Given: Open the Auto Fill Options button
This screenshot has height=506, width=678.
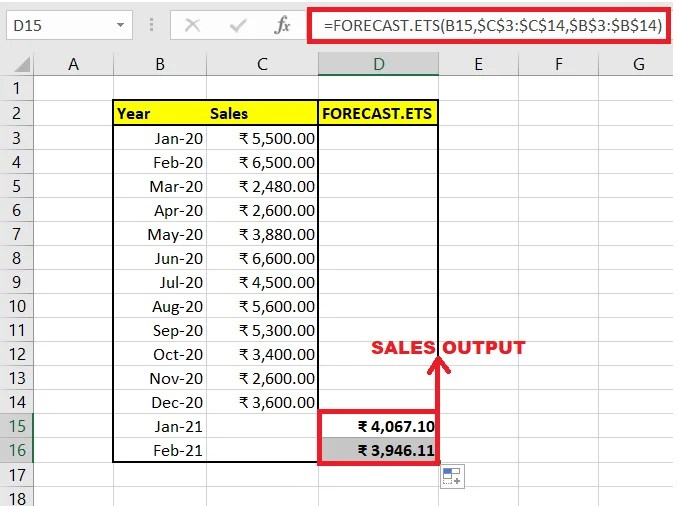Looking at the screenshot, I should pyautogui.click(x=452, y=476).
